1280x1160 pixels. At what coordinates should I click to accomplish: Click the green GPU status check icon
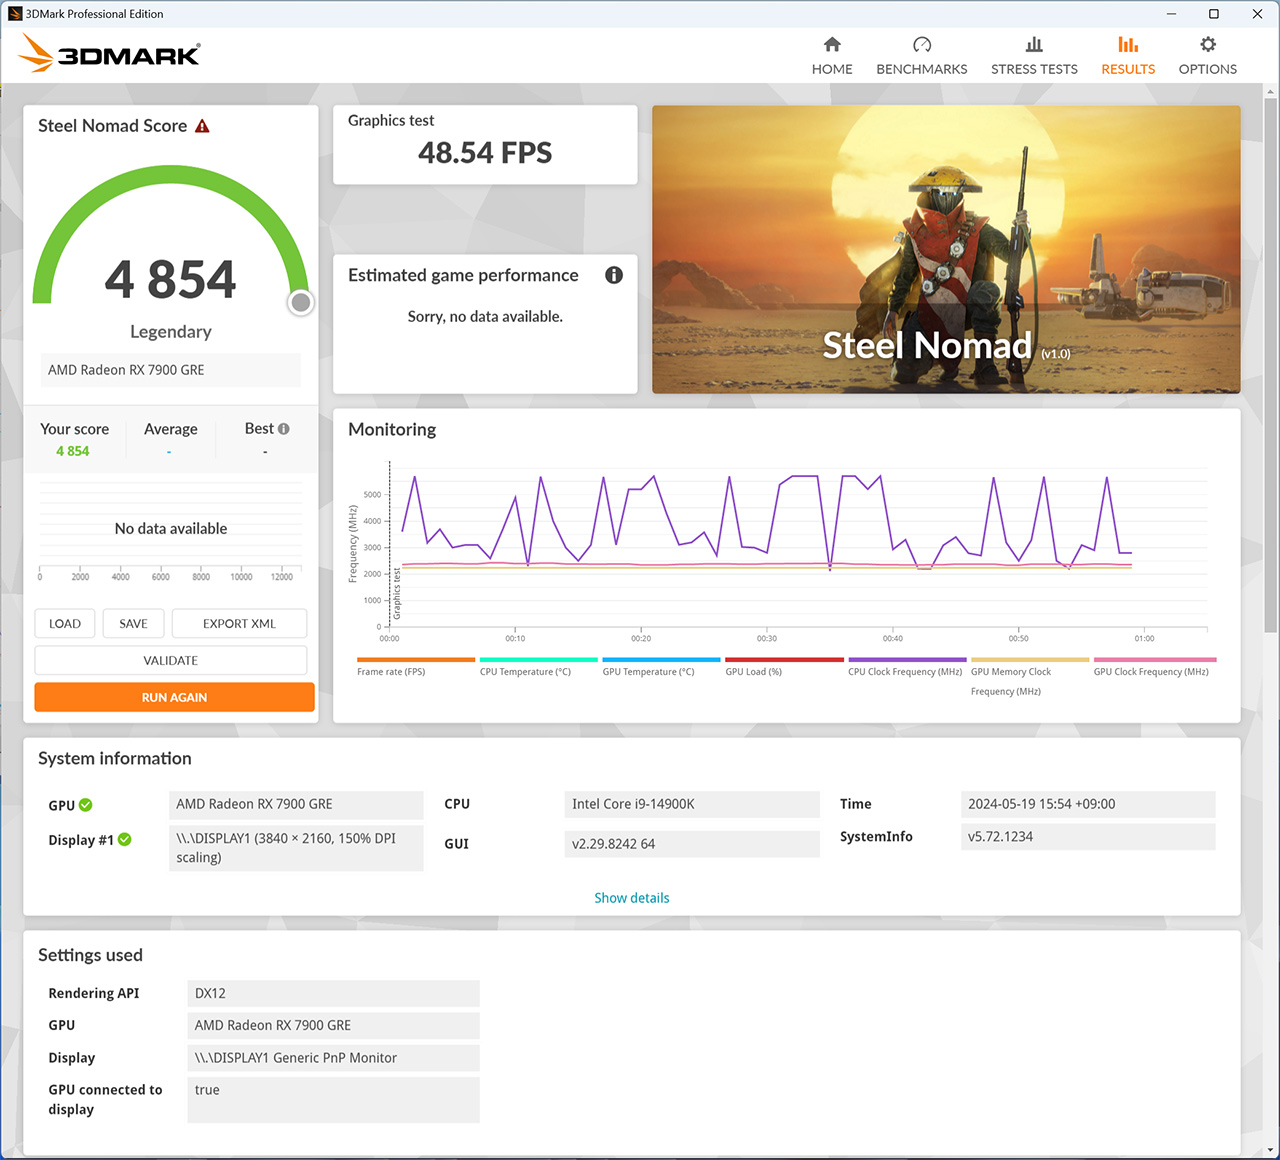[x=86, y=805]
